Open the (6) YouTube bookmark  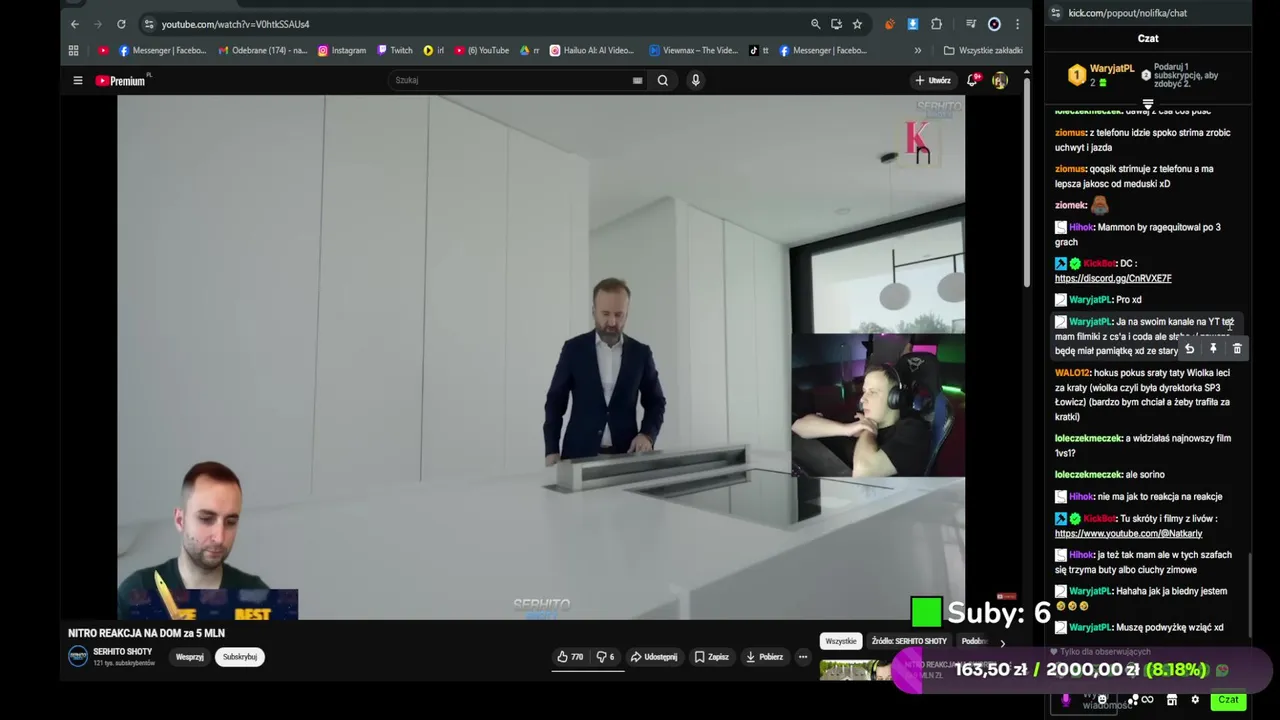click(482, 50)
